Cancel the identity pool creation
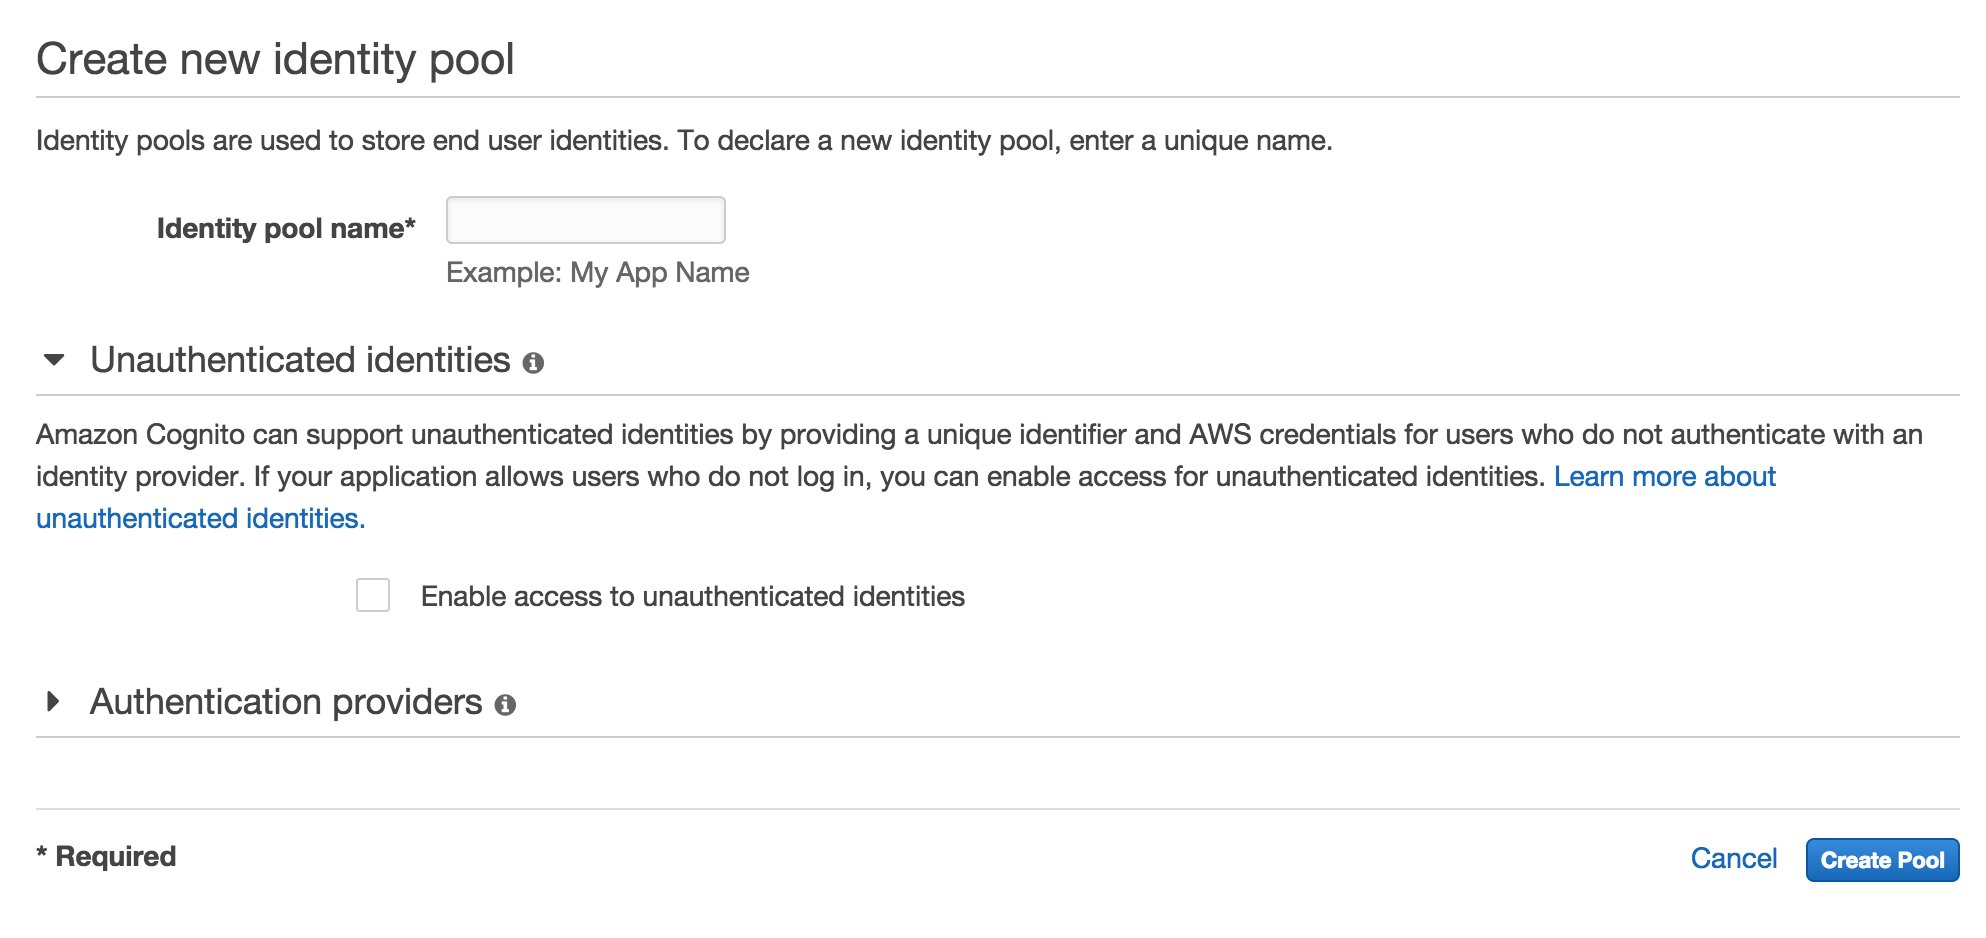The width and height of the screenshot is (1986, 938). [1733, 859]
